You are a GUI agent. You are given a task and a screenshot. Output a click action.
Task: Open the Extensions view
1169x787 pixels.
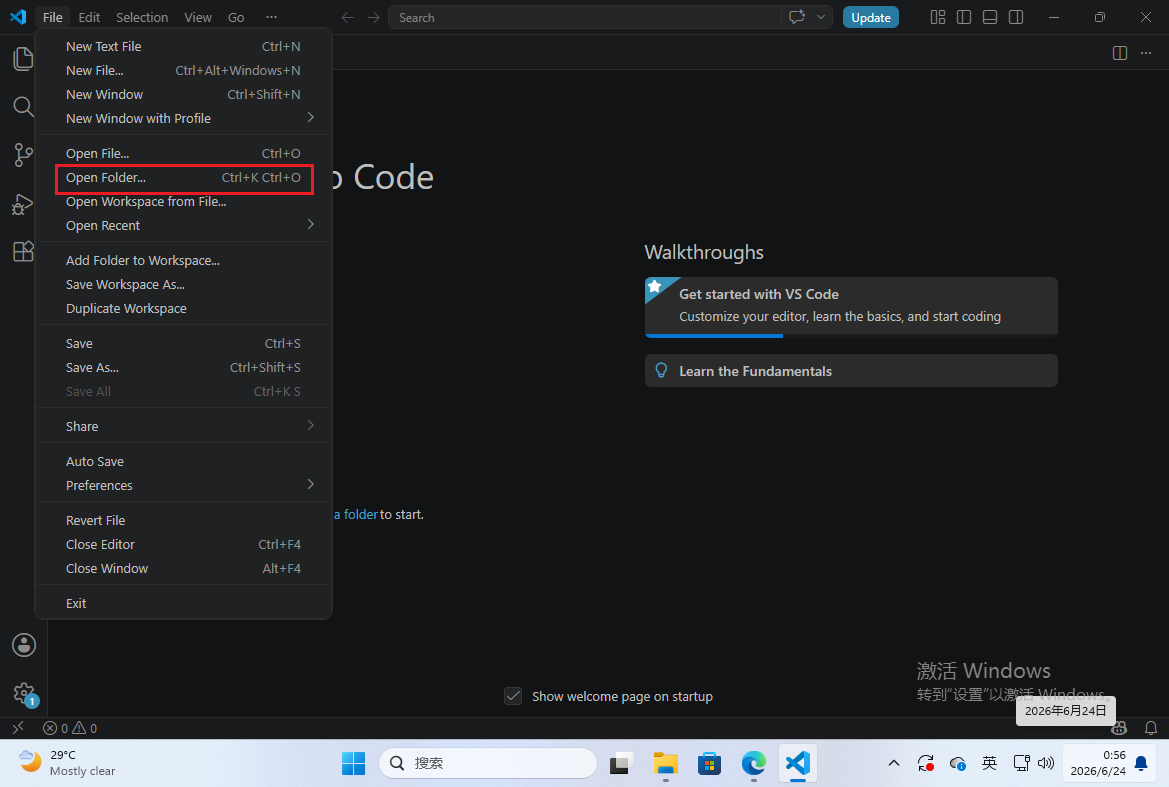23,251
